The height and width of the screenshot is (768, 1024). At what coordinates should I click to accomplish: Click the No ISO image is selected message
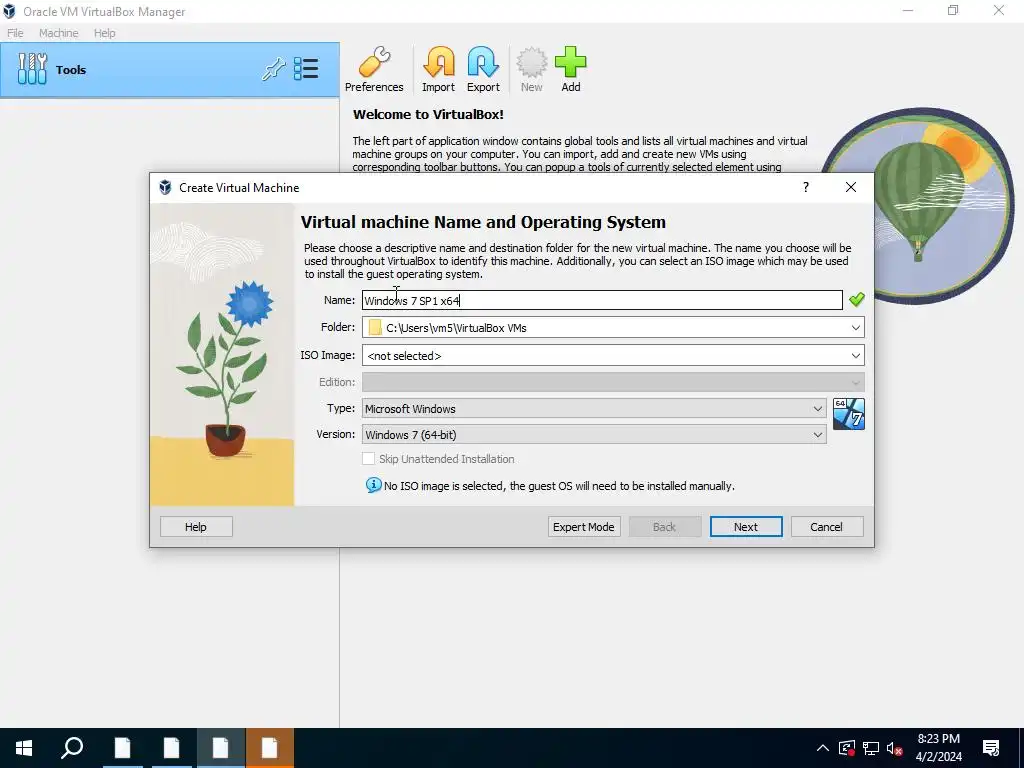click(559, 486)
